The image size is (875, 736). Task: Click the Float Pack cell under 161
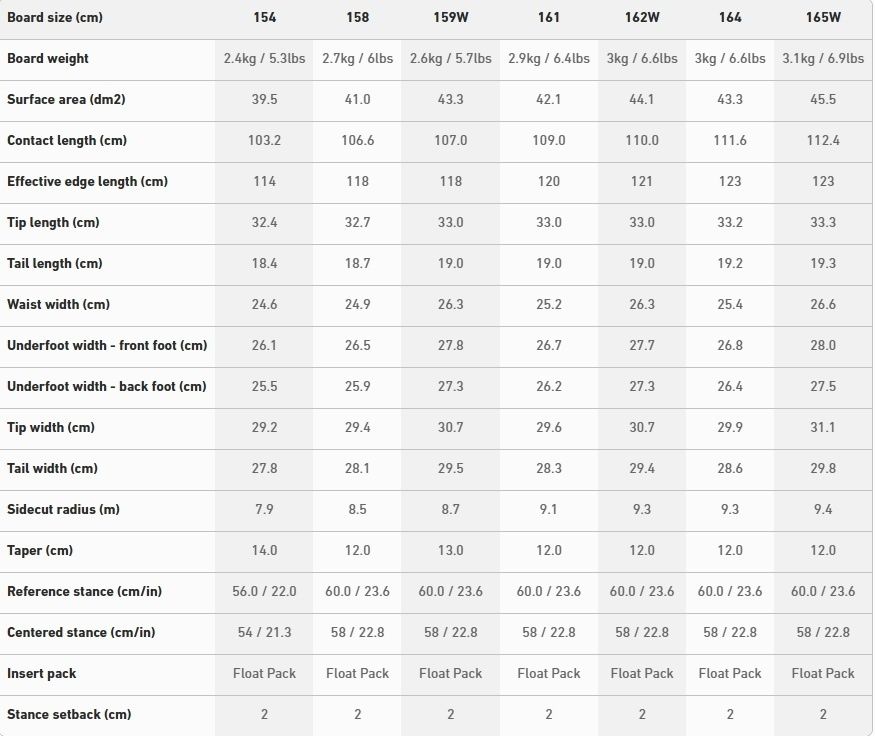coord(549,674)
